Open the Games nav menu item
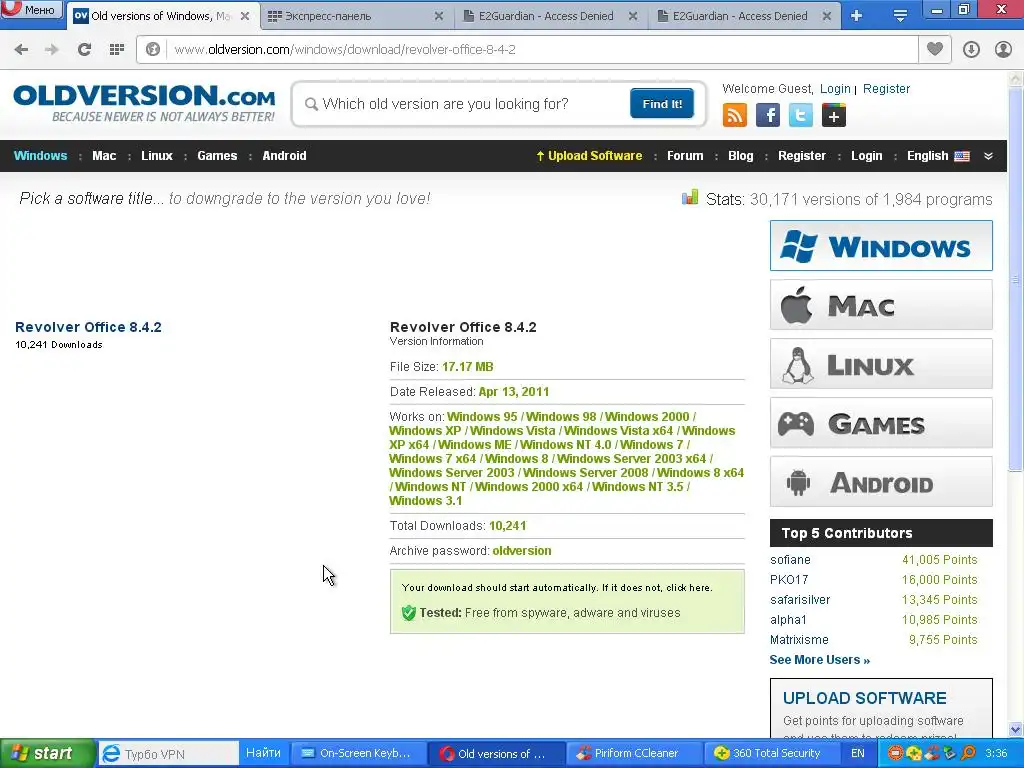The image size is (1024, 768). 217,156
